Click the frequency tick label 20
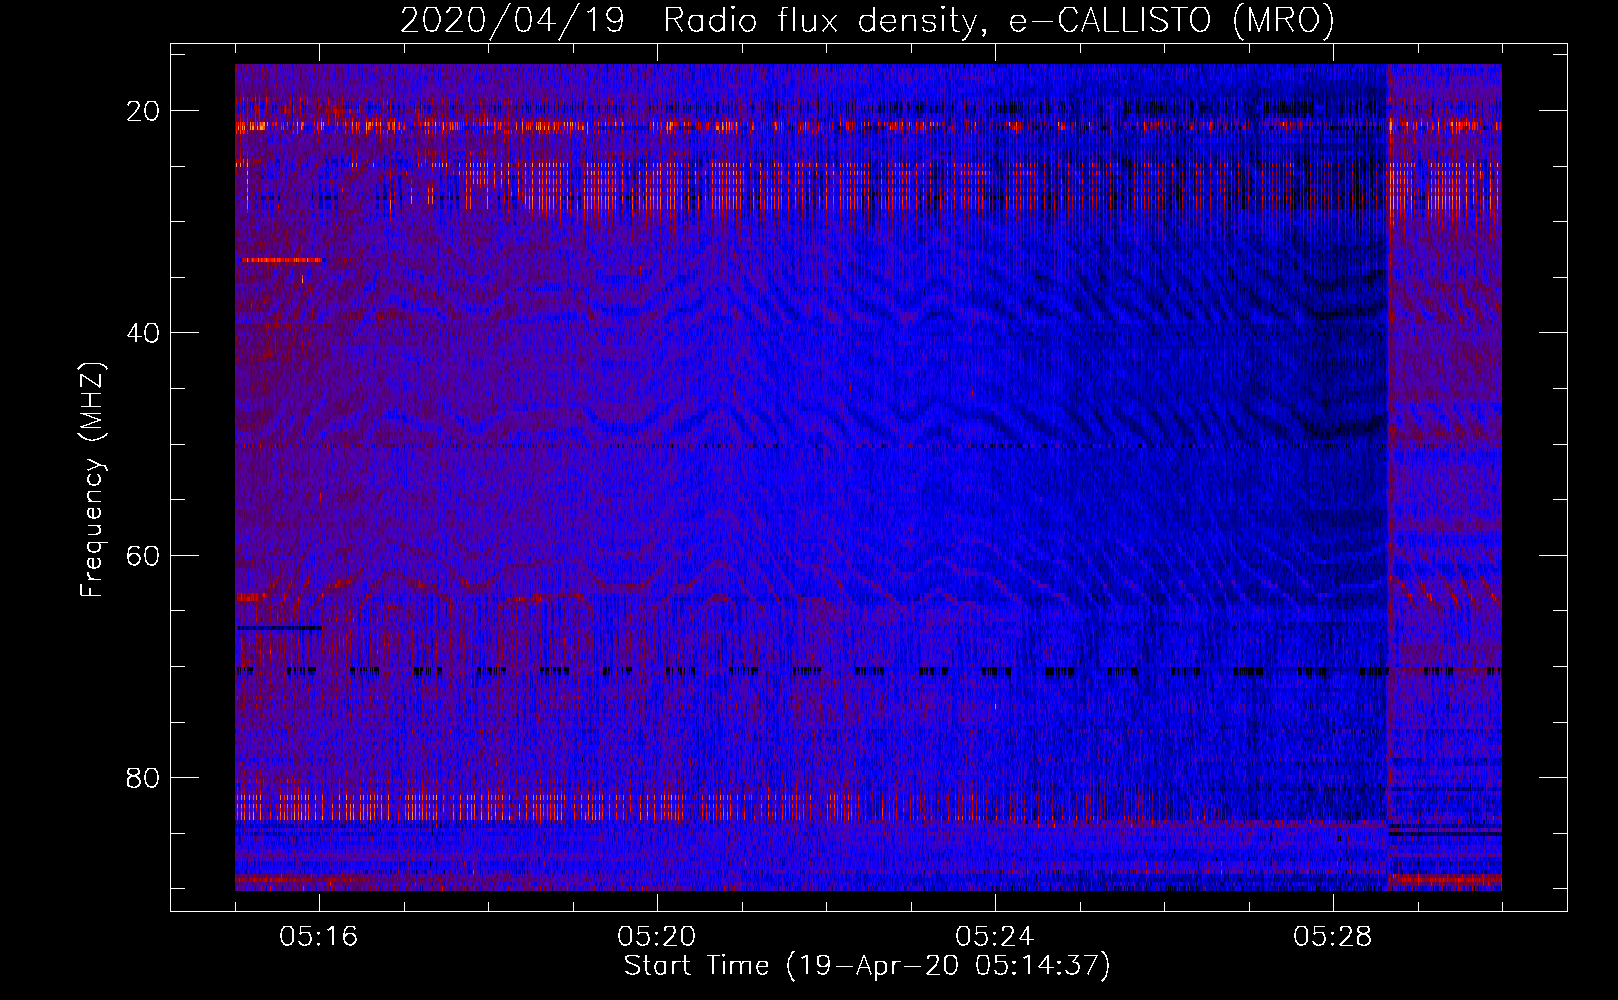The height and width of the screenshot is (1000, 1618). coord(143,111)
